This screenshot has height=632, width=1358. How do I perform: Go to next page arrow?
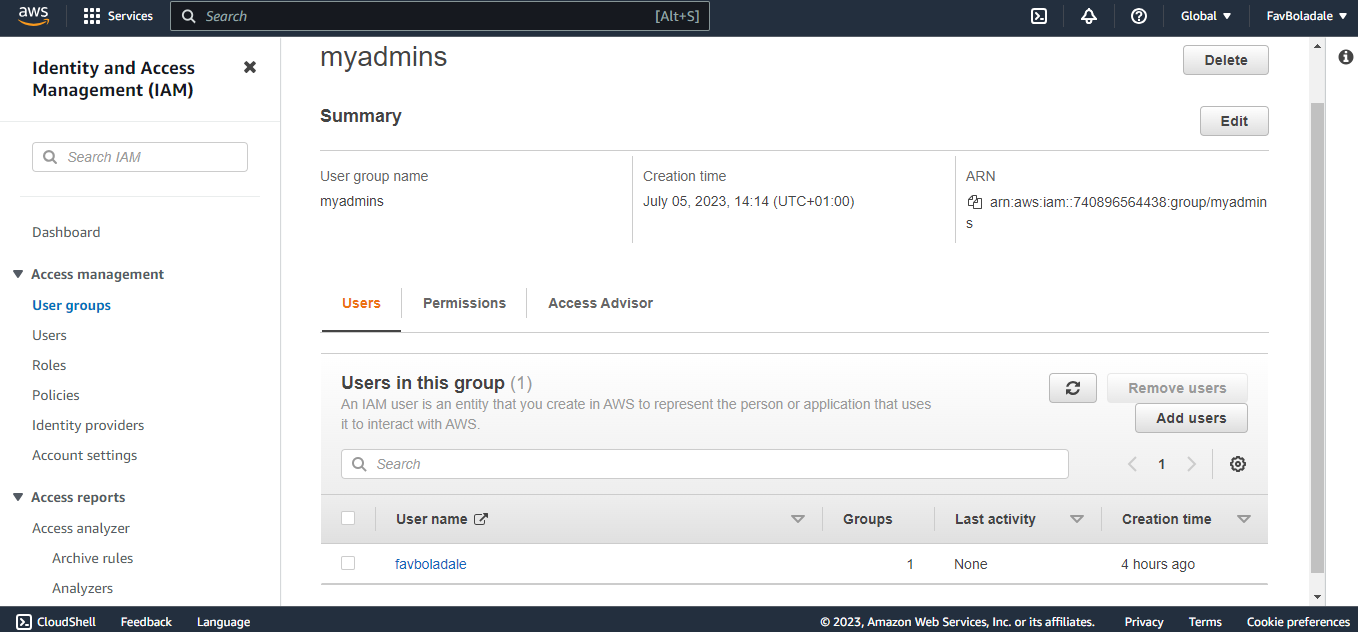[x=1191, y=464]
